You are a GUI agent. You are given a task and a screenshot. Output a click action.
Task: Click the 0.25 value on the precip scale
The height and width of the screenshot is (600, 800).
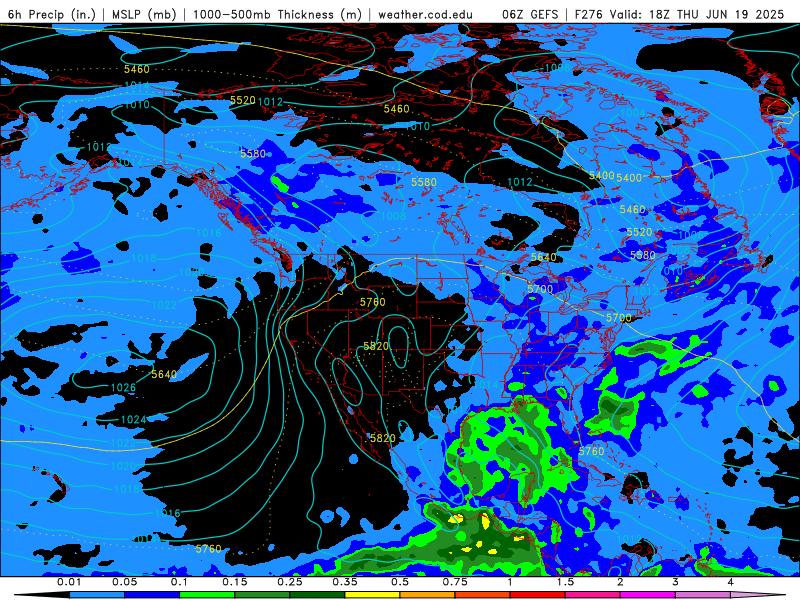click(290, 582)
